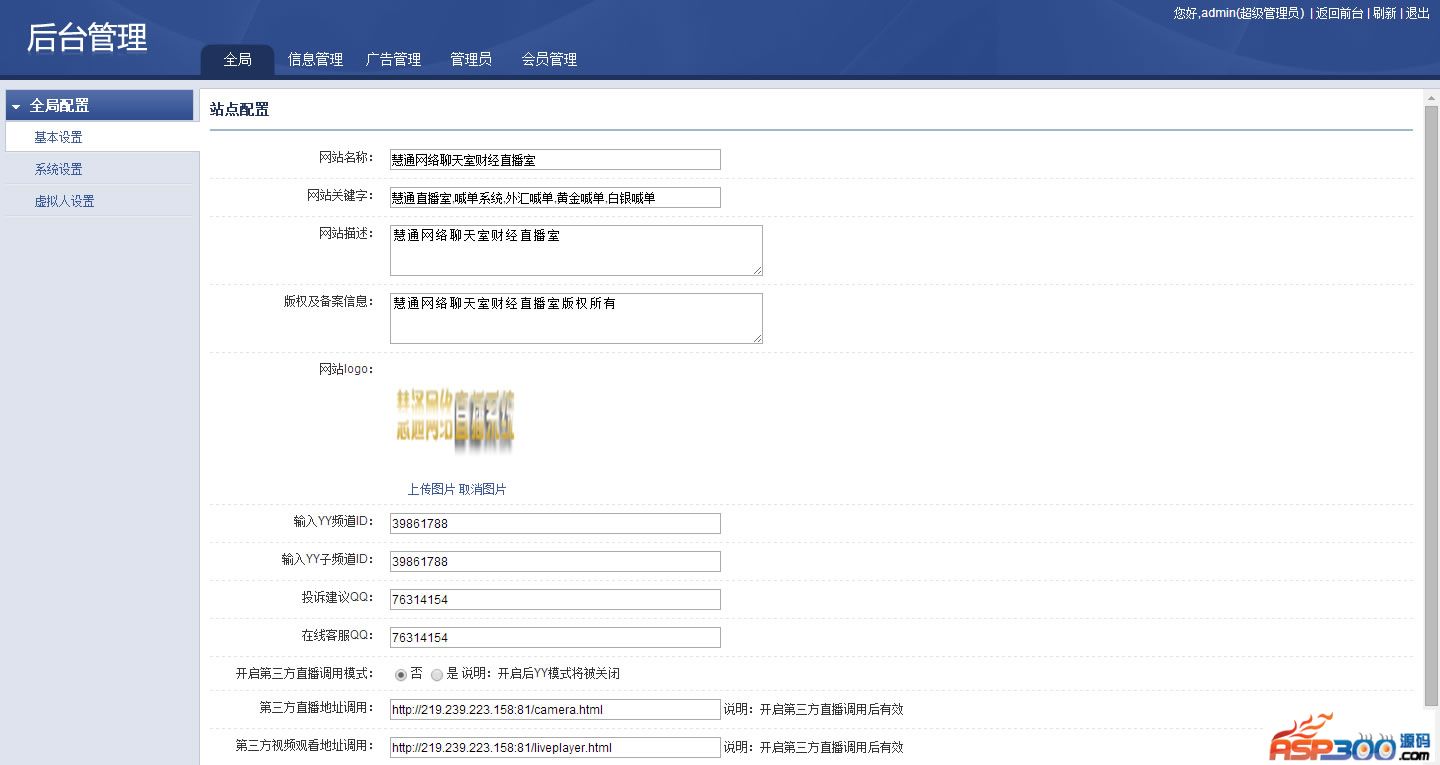This screenshot has height=765, width=1440.
Task: Open the 信息管理 tab
Action: pos(315,60)
